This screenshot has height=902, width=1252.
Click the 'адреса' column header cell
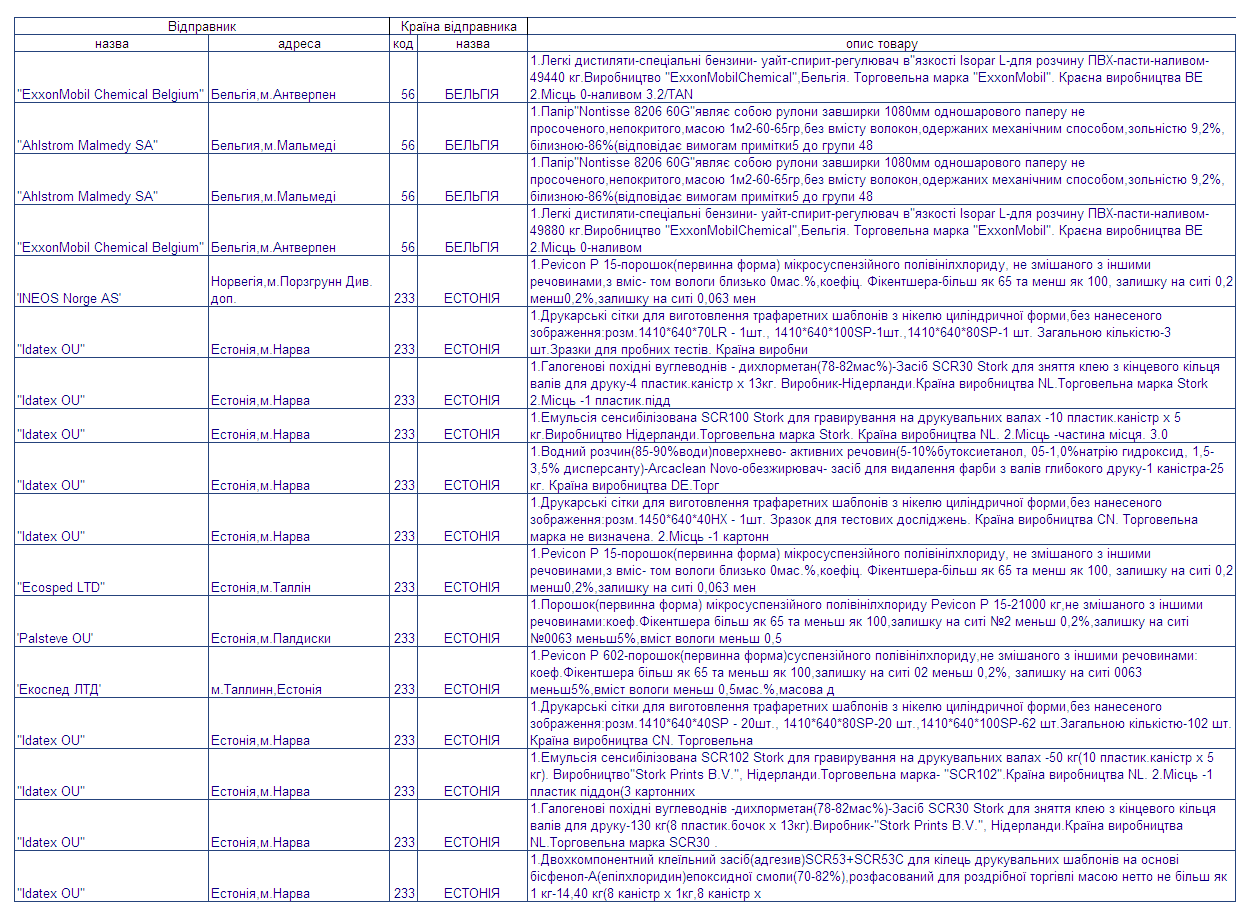(x=299, y=43)
